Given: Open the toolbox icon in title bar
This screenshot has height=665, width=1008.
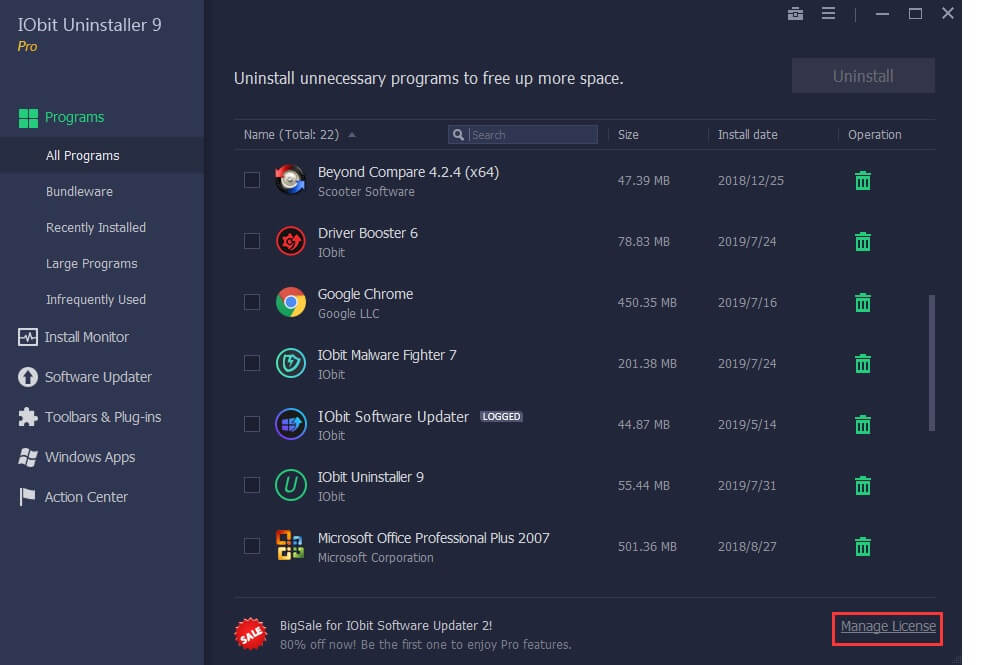Looking at the screenshot, I should click(x=795, y=14).
